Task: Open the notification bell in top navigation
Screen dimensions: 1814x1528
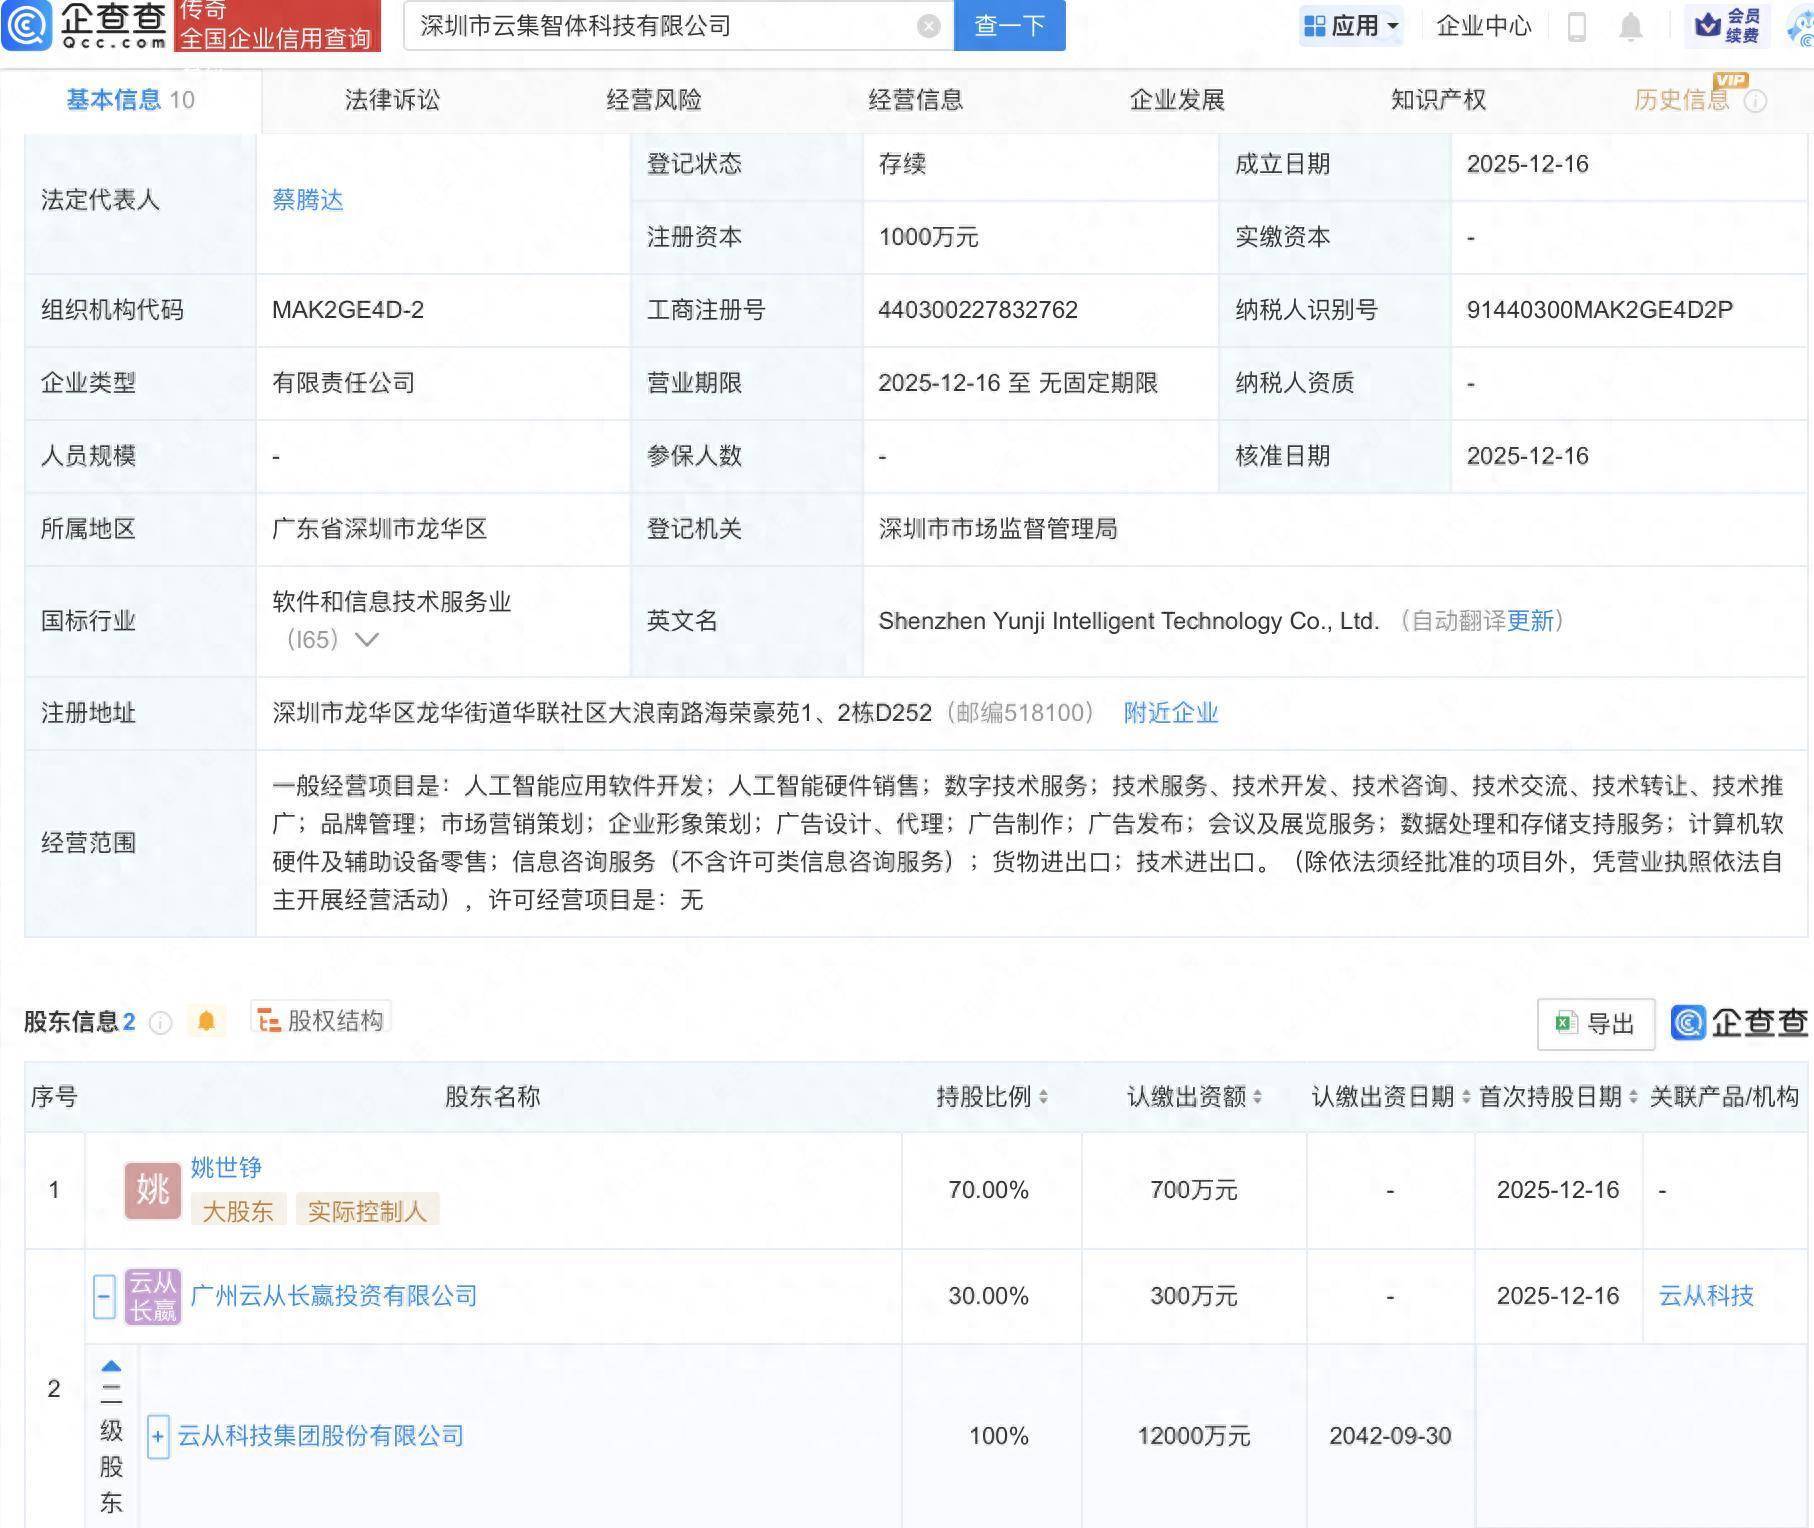Action: [x=1631, y=27]
